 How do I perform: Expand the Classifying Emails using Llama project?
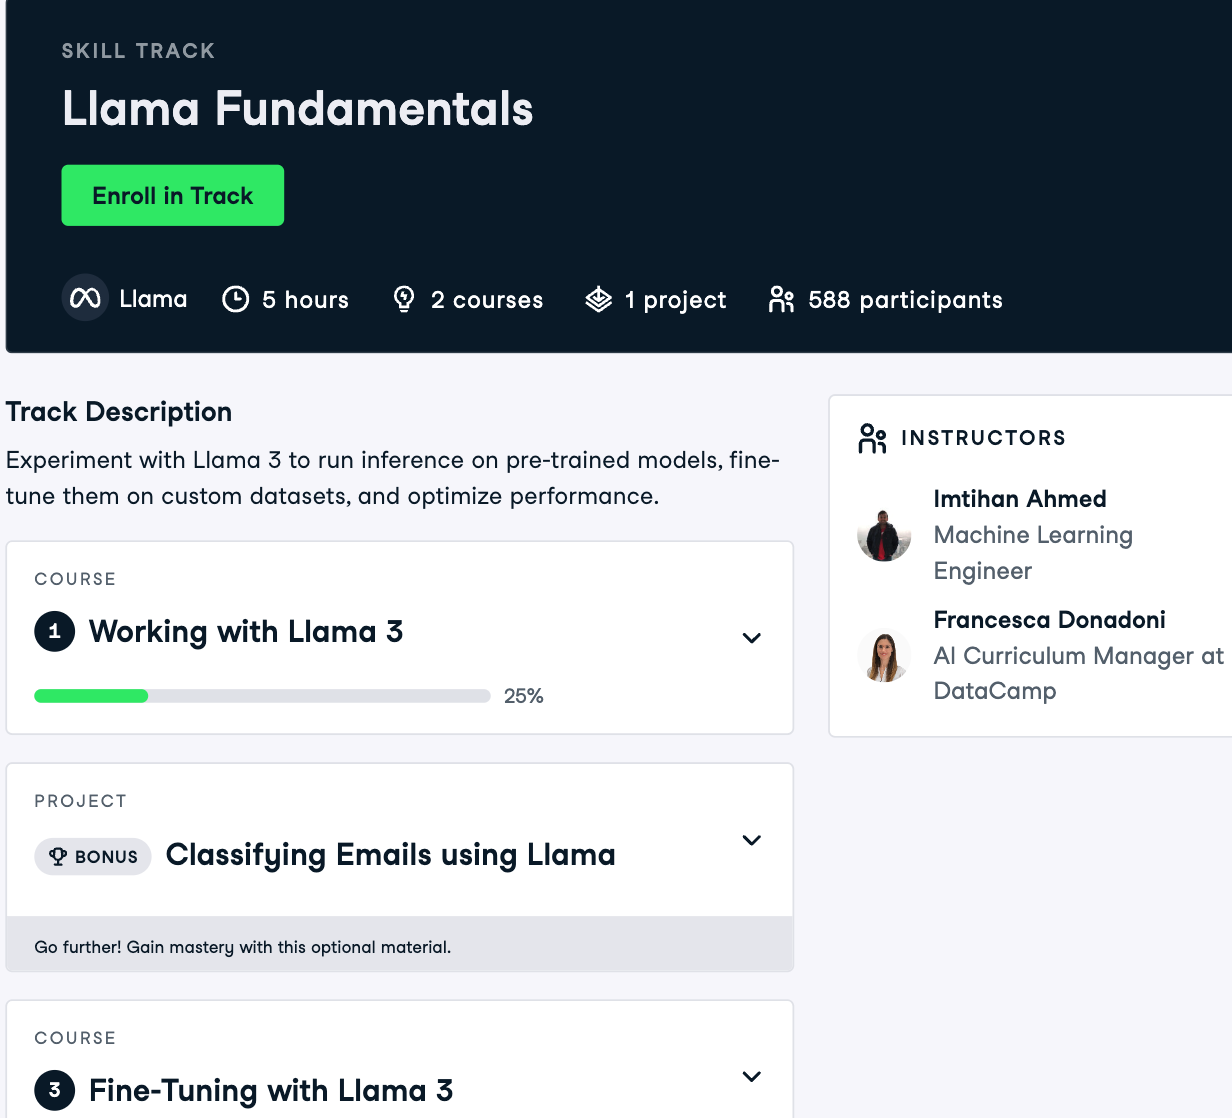tap(752, 840)
